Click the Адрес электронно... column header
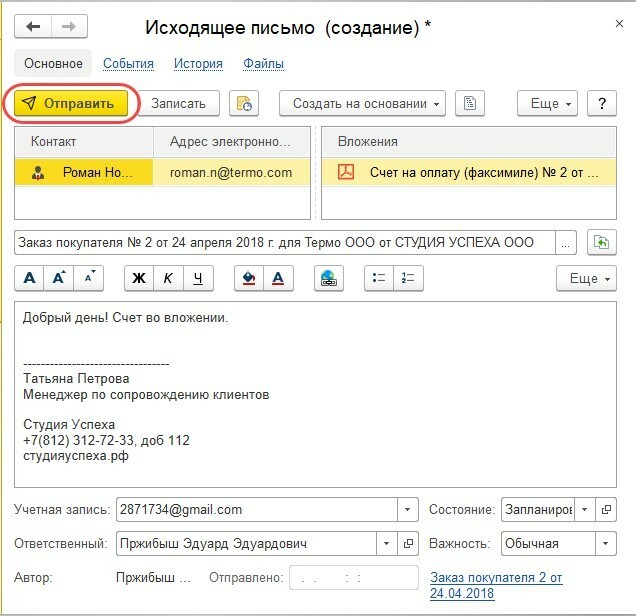Viewport: 636px width, 616px height. click(232, 142)
